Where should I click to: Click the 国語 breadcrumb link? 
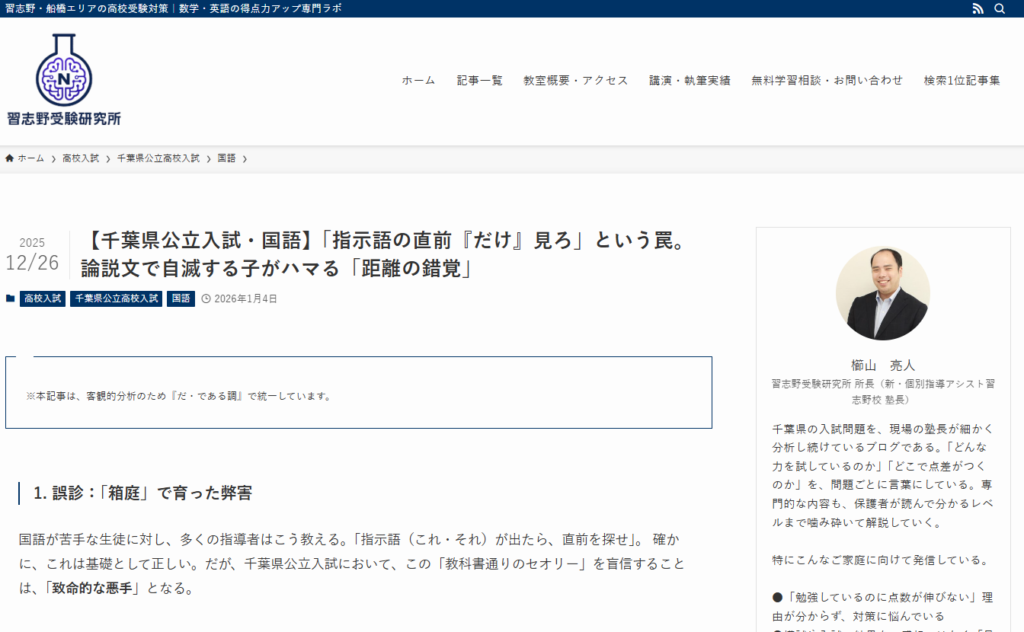tap(227, 158)
